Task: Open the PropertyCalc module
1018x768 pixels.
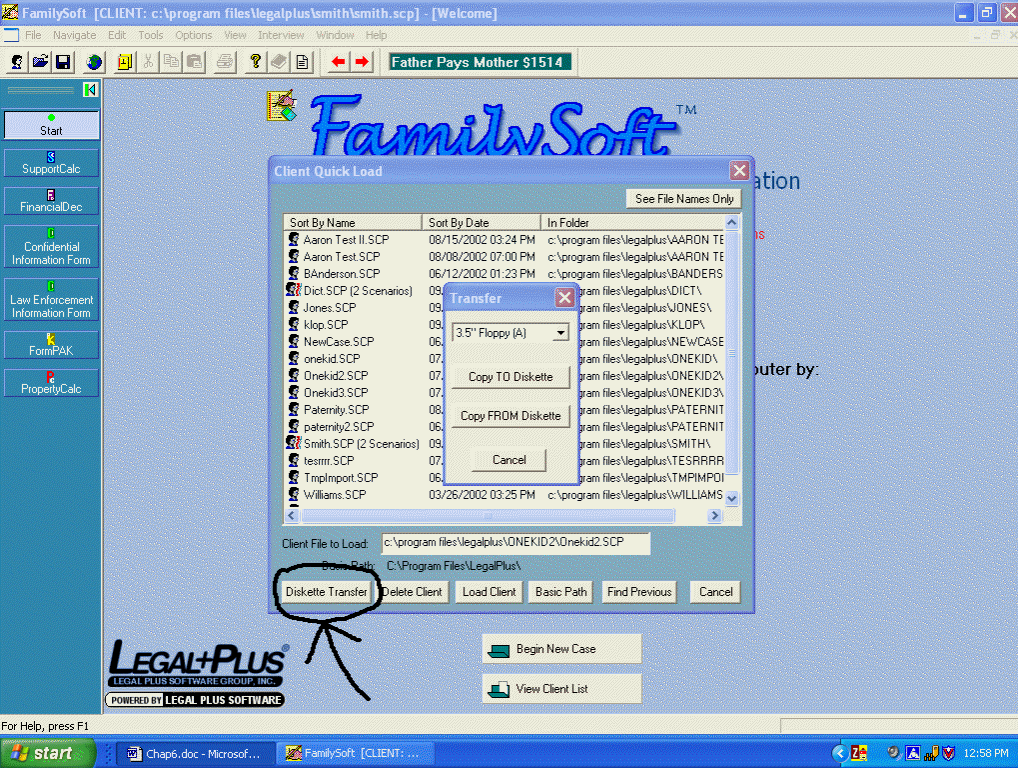Action: (x=51, y=383)
